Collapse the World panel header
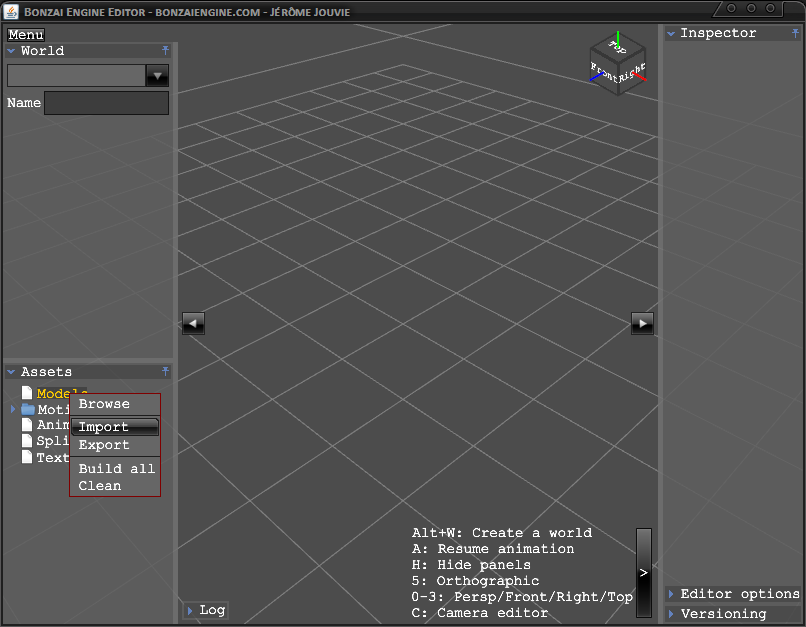The height and width of the screenshot is (627, 806). coord(12,51)
